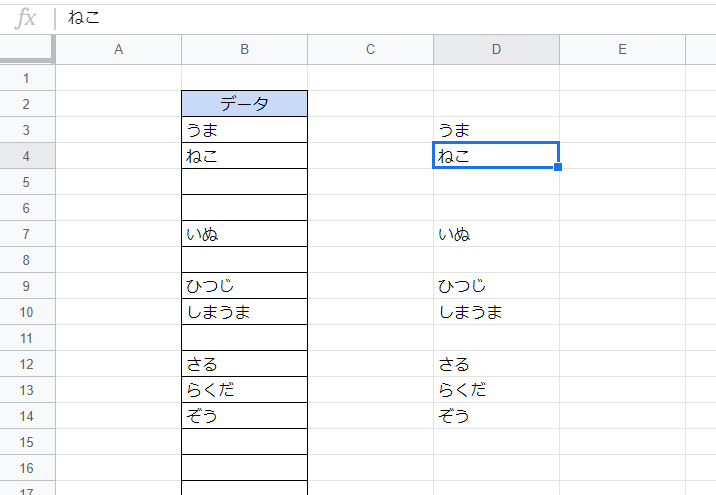Screen dimensions: 716x495
Task: Select cell B13 with らくだ
Action: click(x=244, y=390)
